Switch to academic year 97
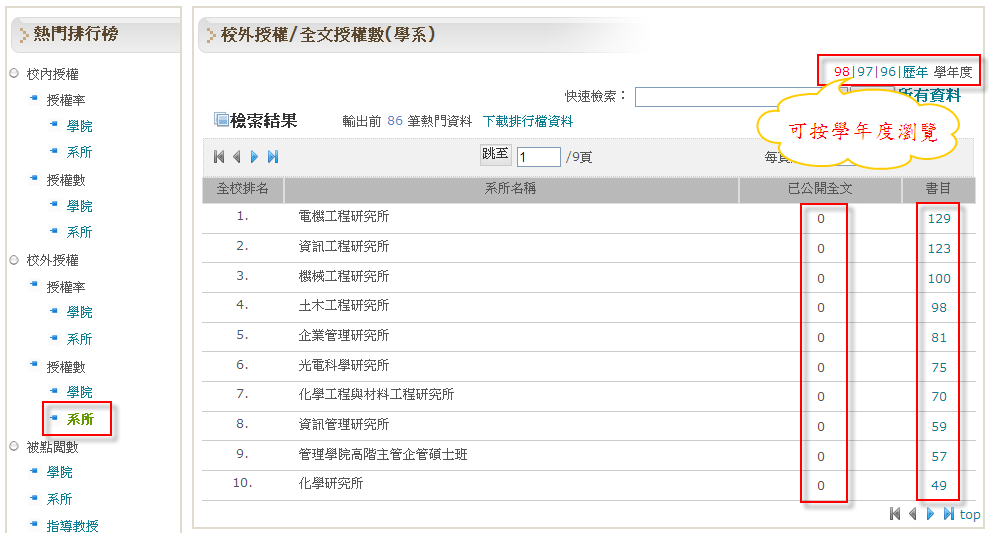Viewport: 989px width, 533px height. [865, 72]
